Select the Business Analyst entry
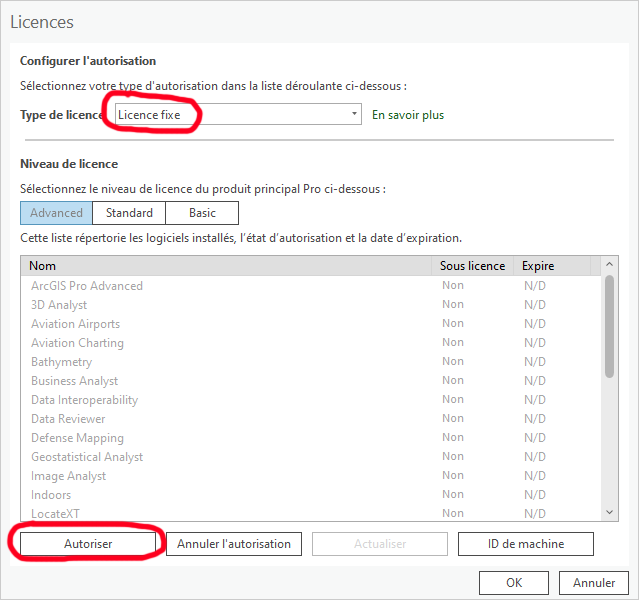Image resolution: width=639 pixels, height=600 pixels. pos(74,381)
